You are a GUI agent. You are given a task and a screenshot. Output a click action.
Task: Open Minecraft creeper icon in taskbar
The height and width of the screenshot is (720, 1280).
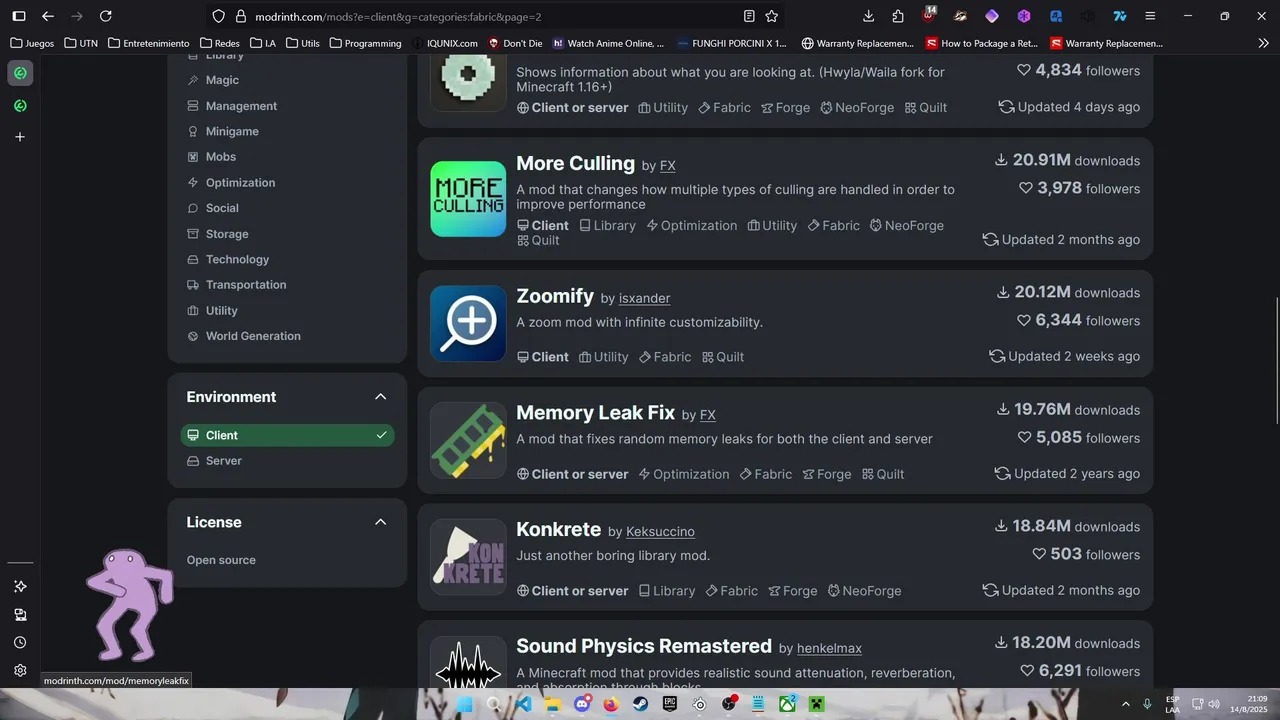(816, 704)
